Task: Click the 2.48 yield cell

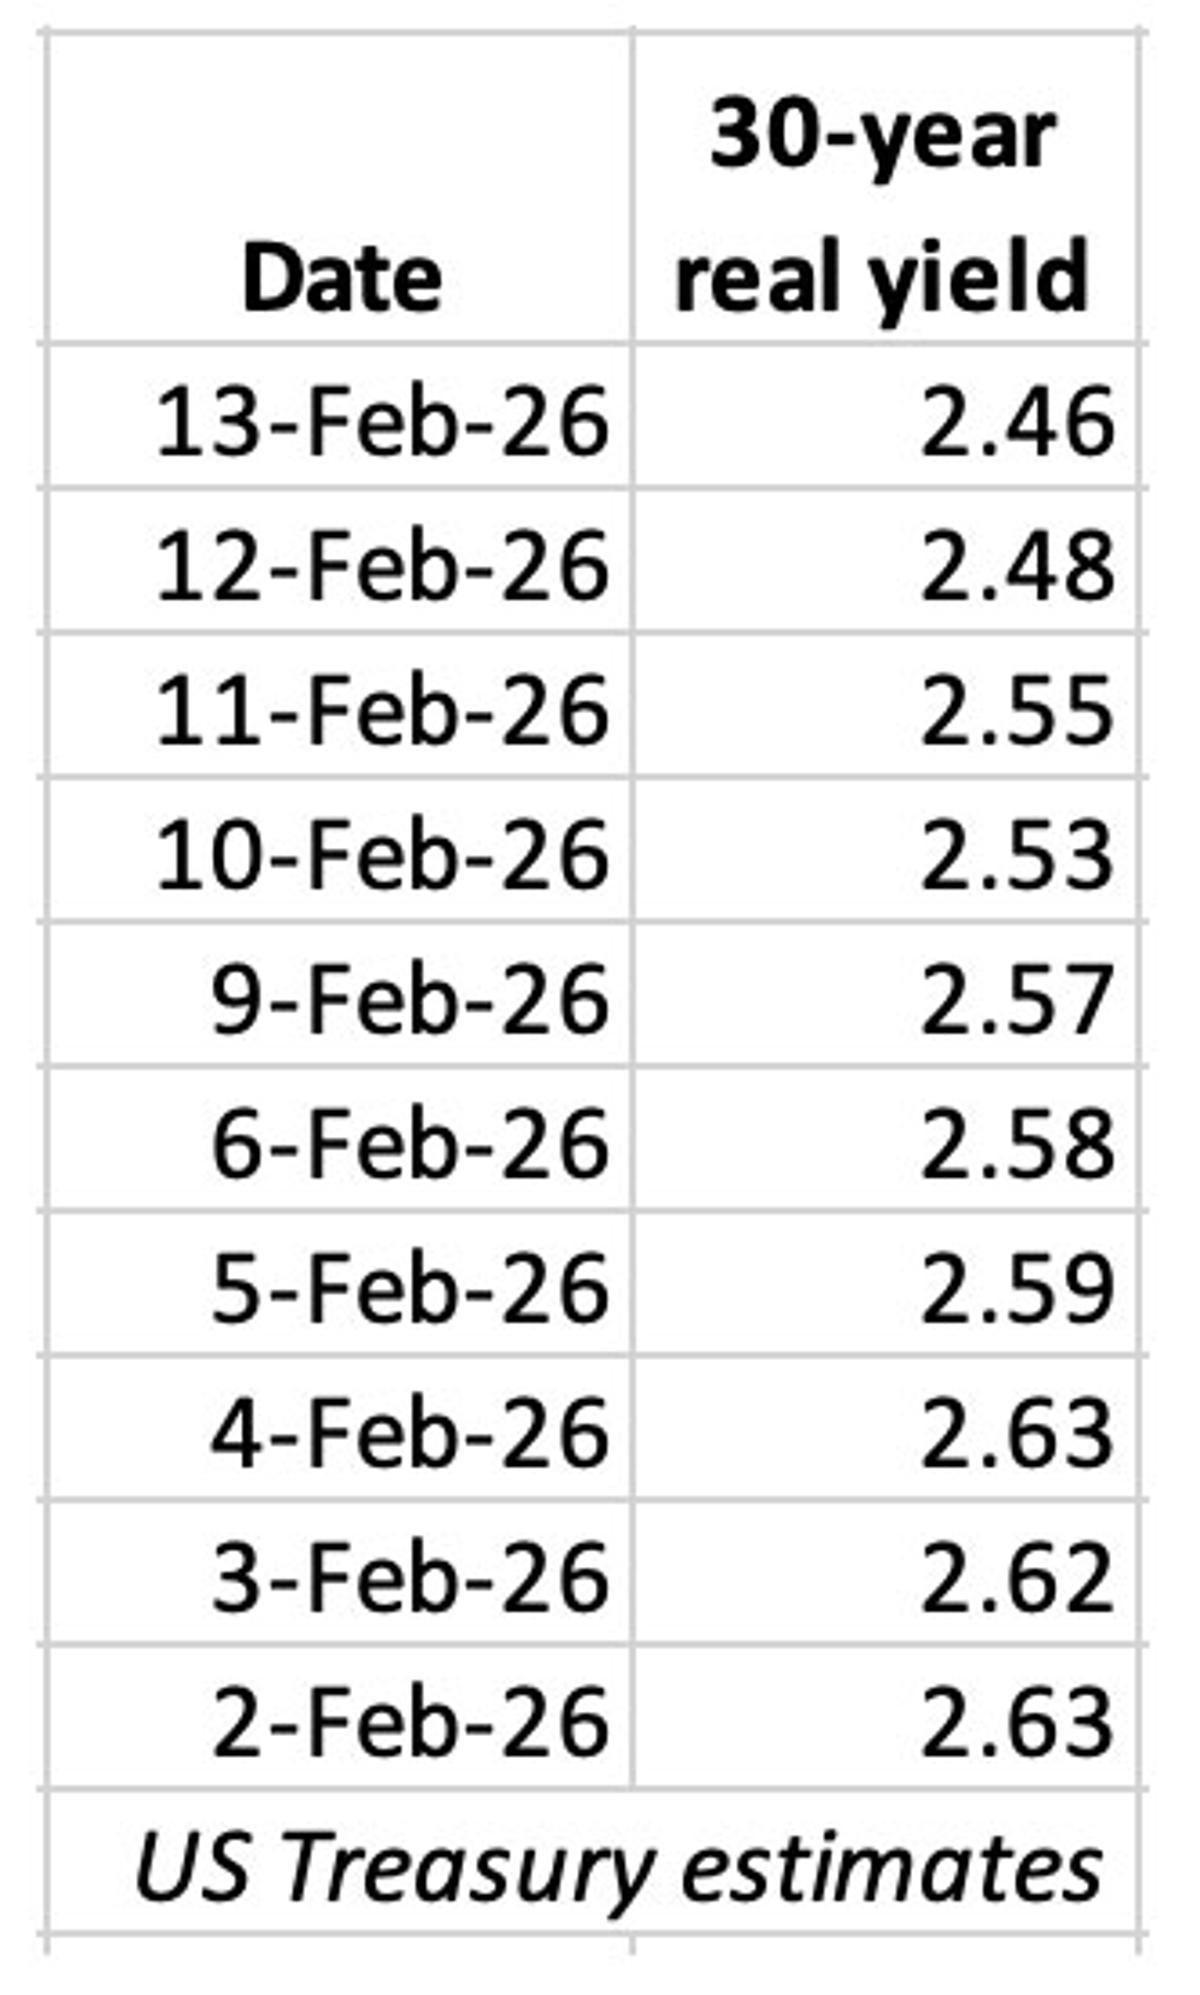Action: pyautogui.click(x=1015, y=566)
